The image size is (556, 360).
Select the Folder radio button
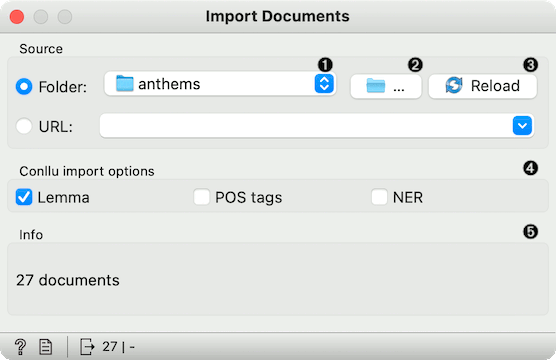tap(24, 87)
